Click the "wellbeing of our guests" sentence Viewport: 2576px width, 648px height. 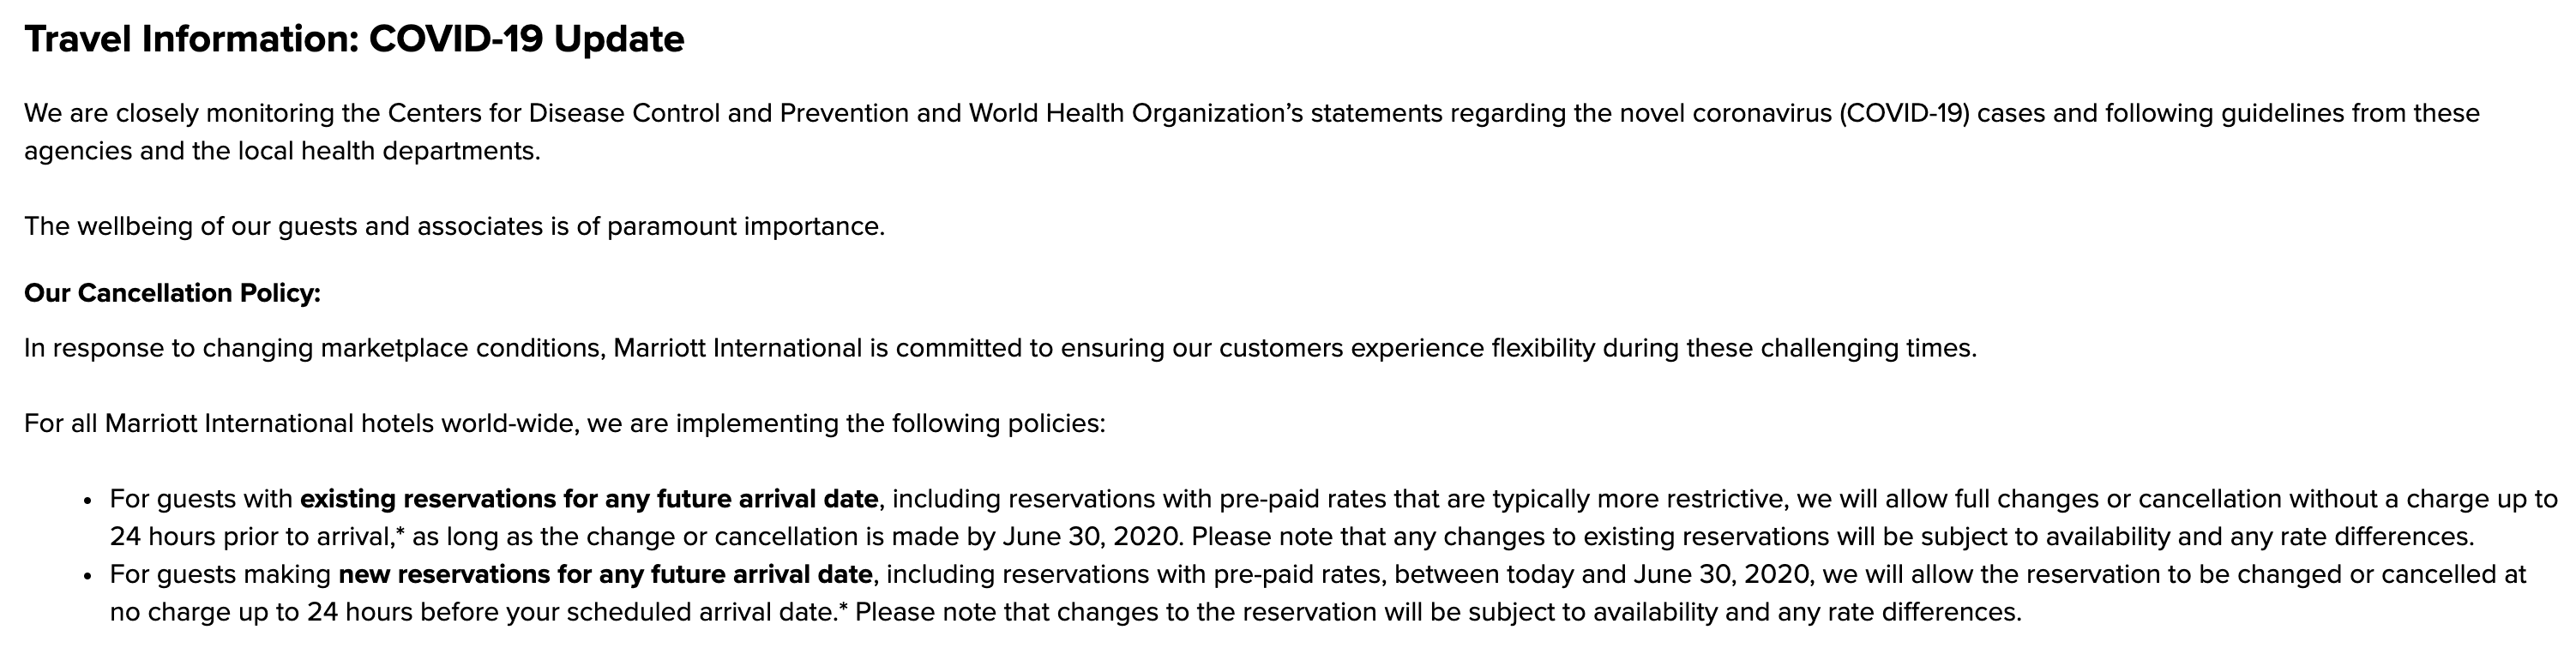pyautogui.click(x=454, y=227)
